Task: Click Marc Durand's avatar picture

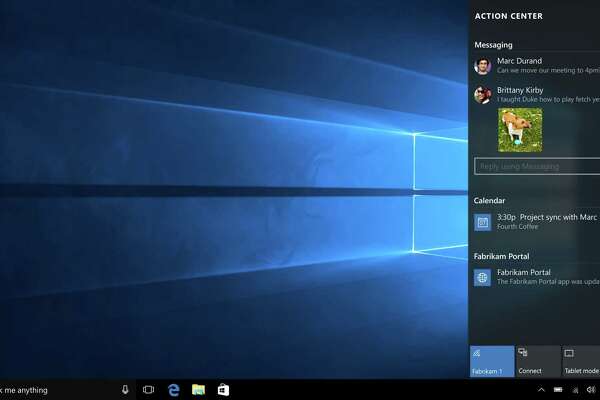Action: 483,66
